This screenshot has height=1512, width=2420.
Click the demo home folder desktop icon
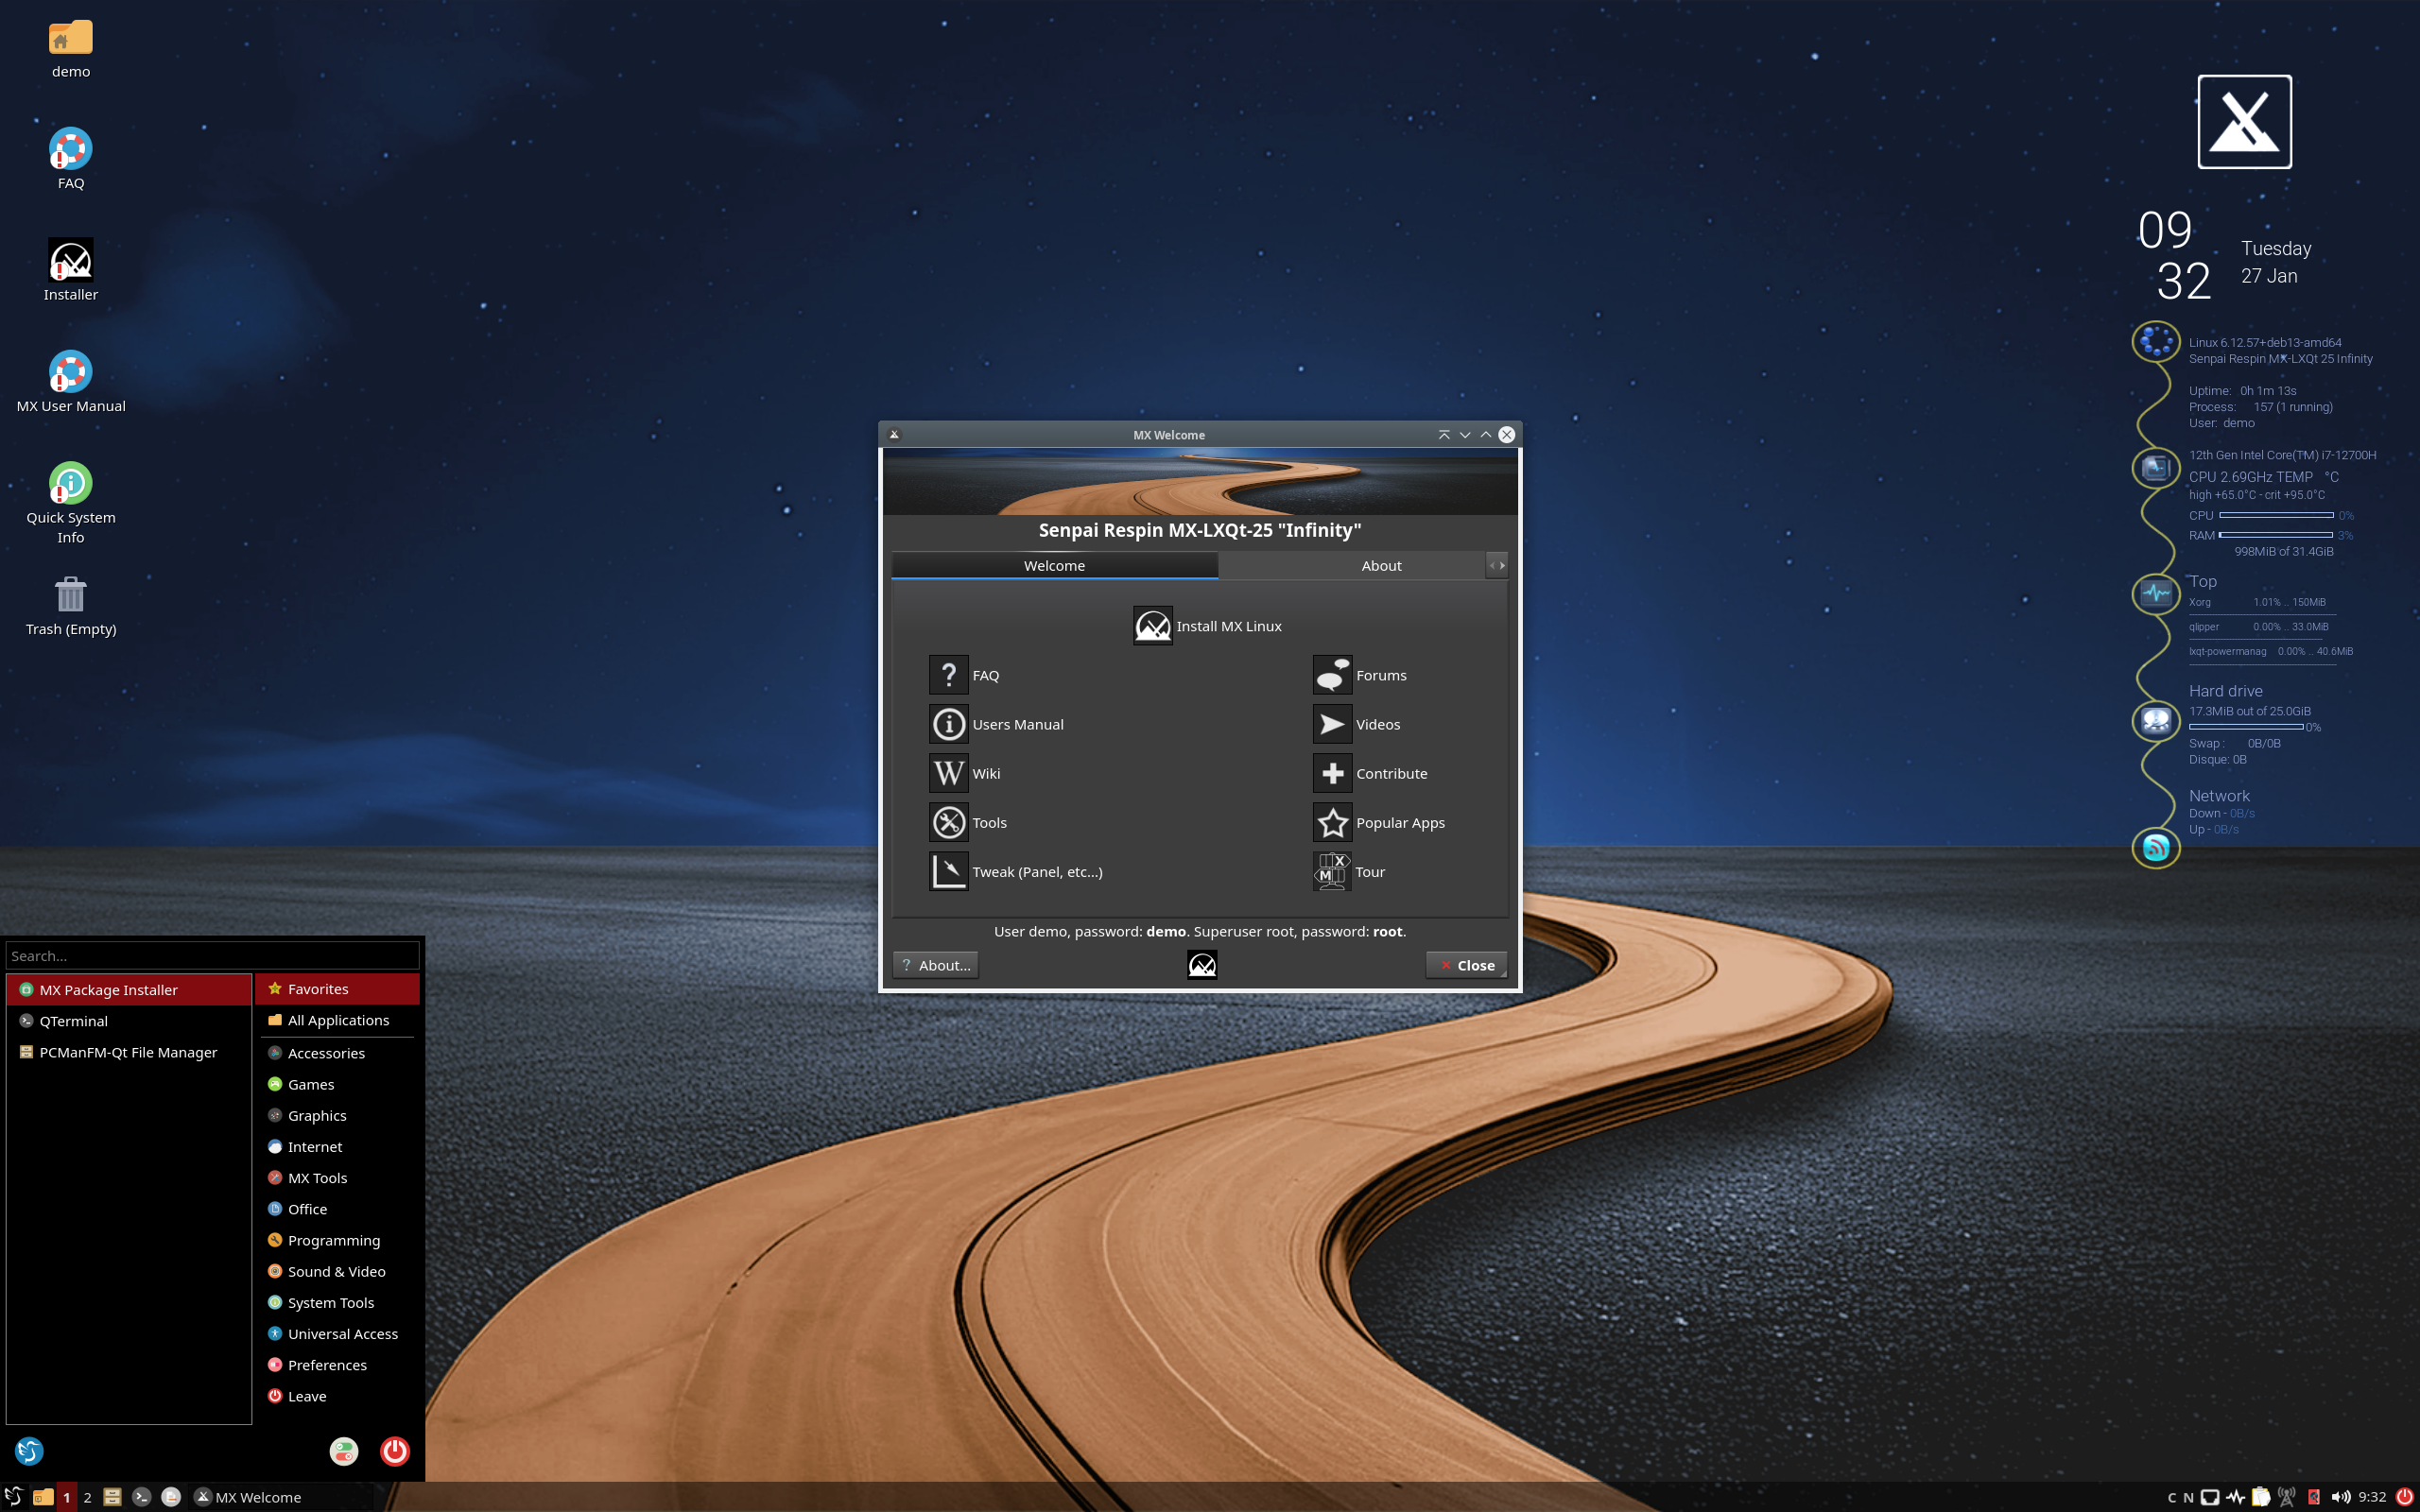click(x=71, y=49)
